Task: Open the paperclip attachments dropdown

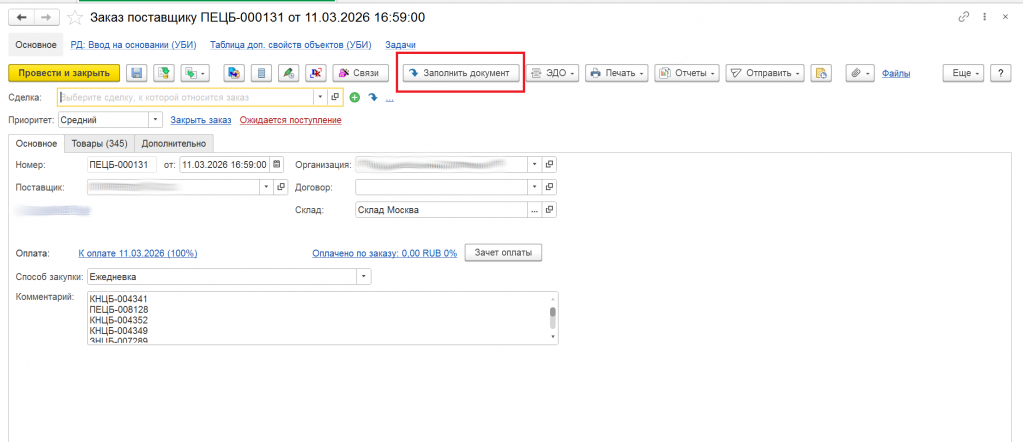Action: coord(861,74)
